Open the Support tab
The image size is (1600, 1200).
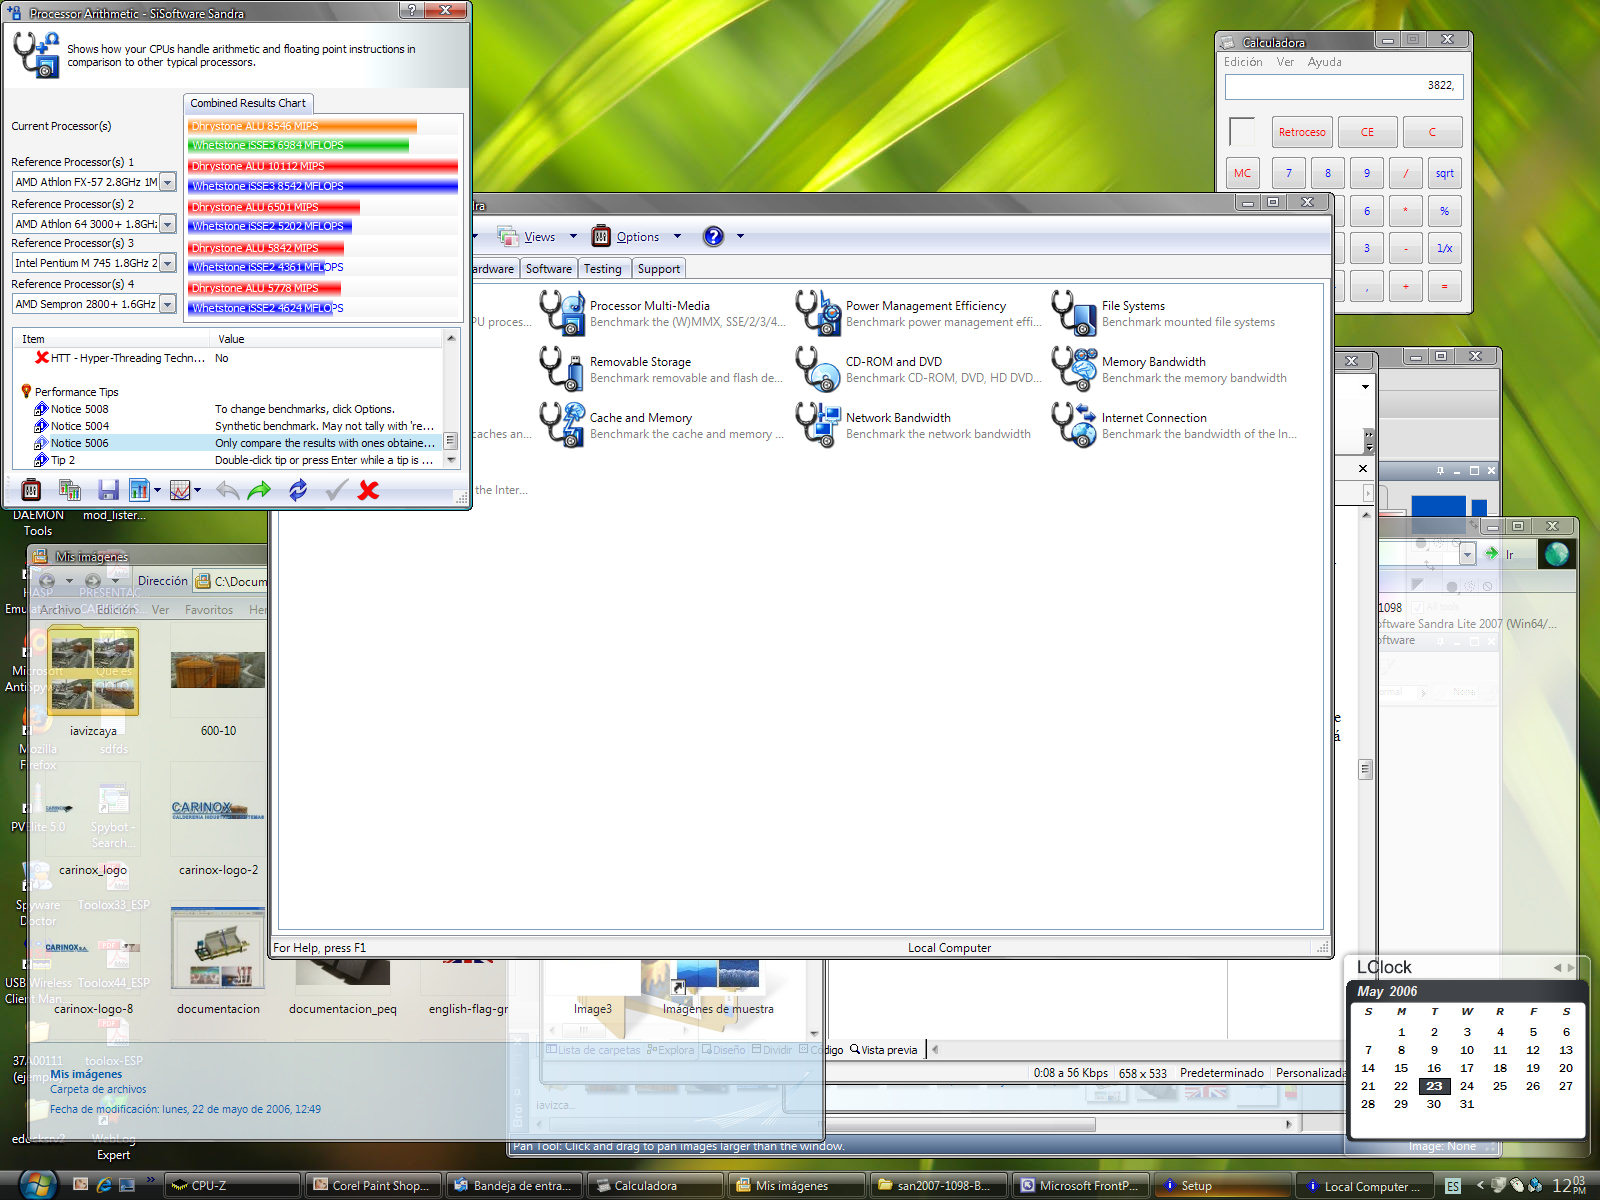click(658, 269)
